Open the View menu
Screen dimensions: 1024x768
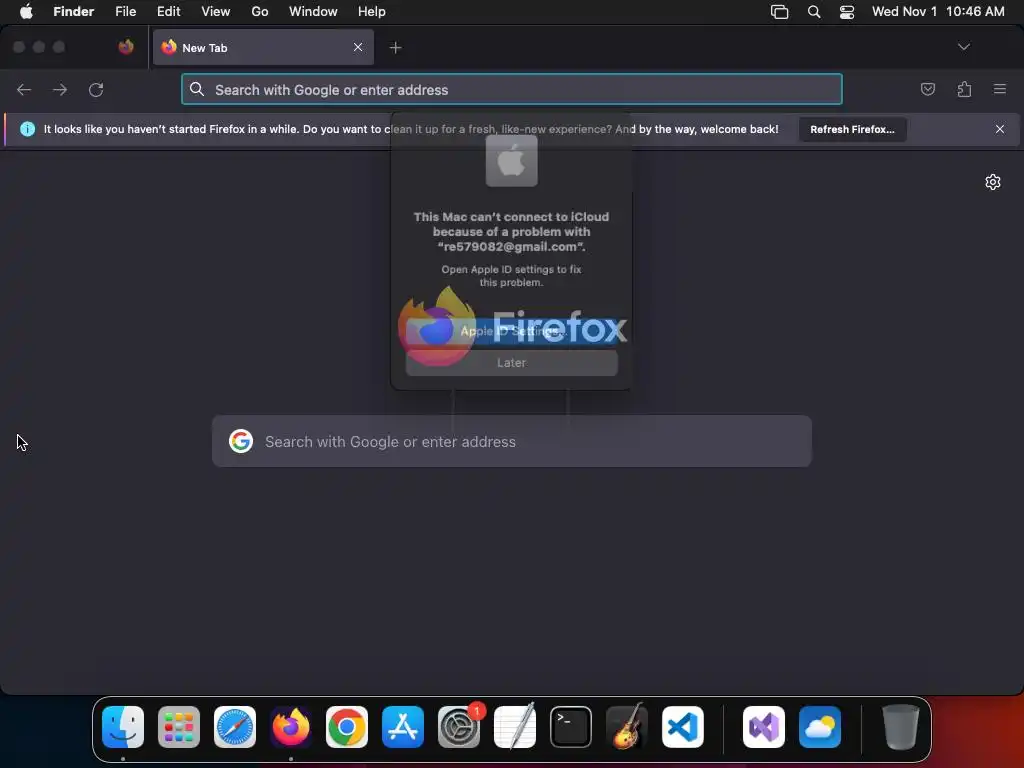pyautogui.click(x=216, y=11)
